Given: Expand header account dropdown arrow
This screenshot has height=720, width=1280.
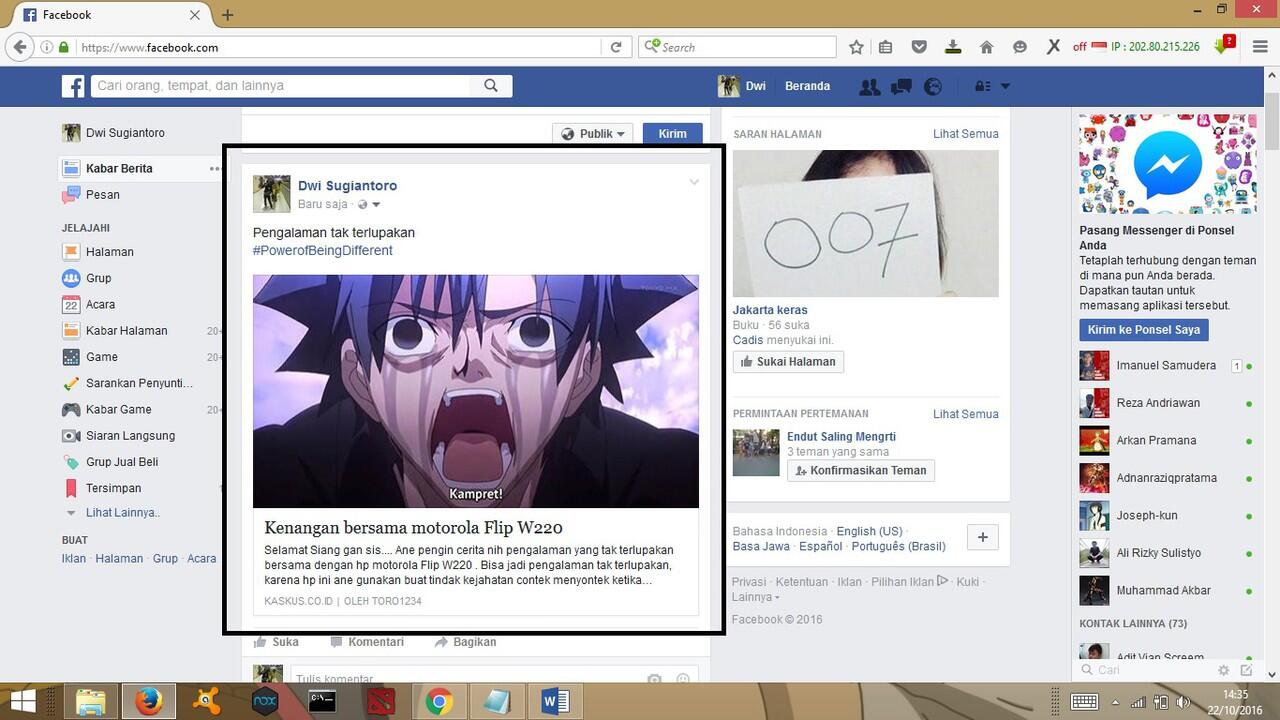Looking at the screenshot, I should 1005,87.
